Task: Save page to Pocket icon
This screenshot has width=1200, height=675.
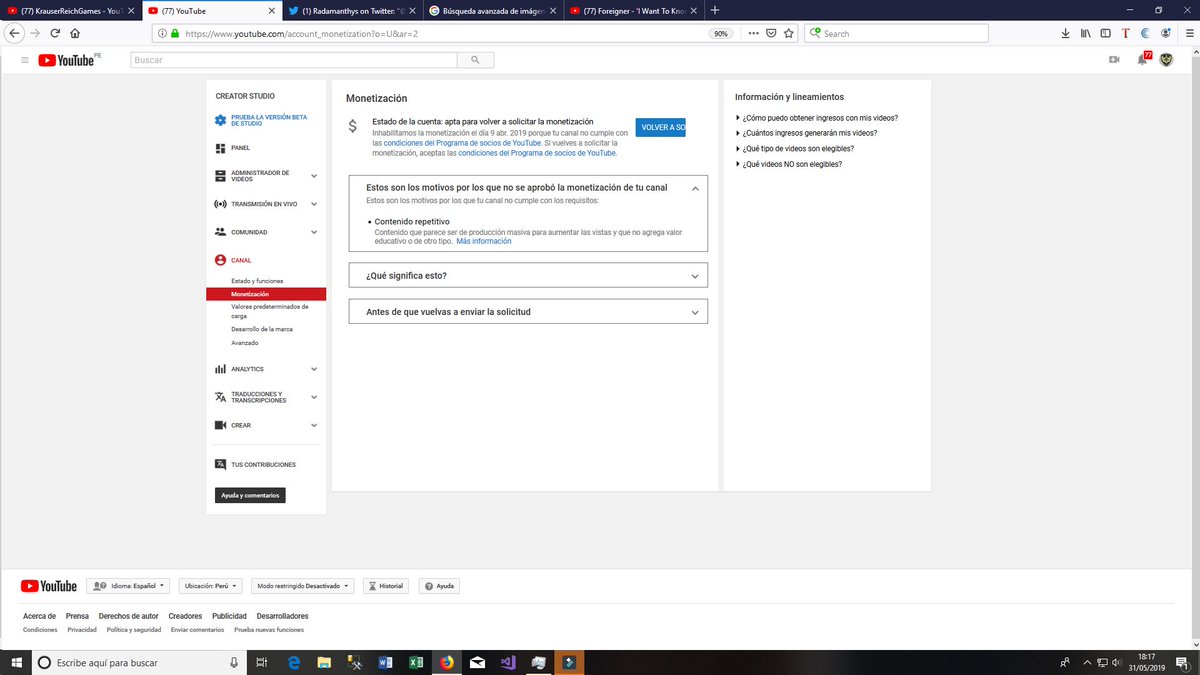Action: coord(771,33)
